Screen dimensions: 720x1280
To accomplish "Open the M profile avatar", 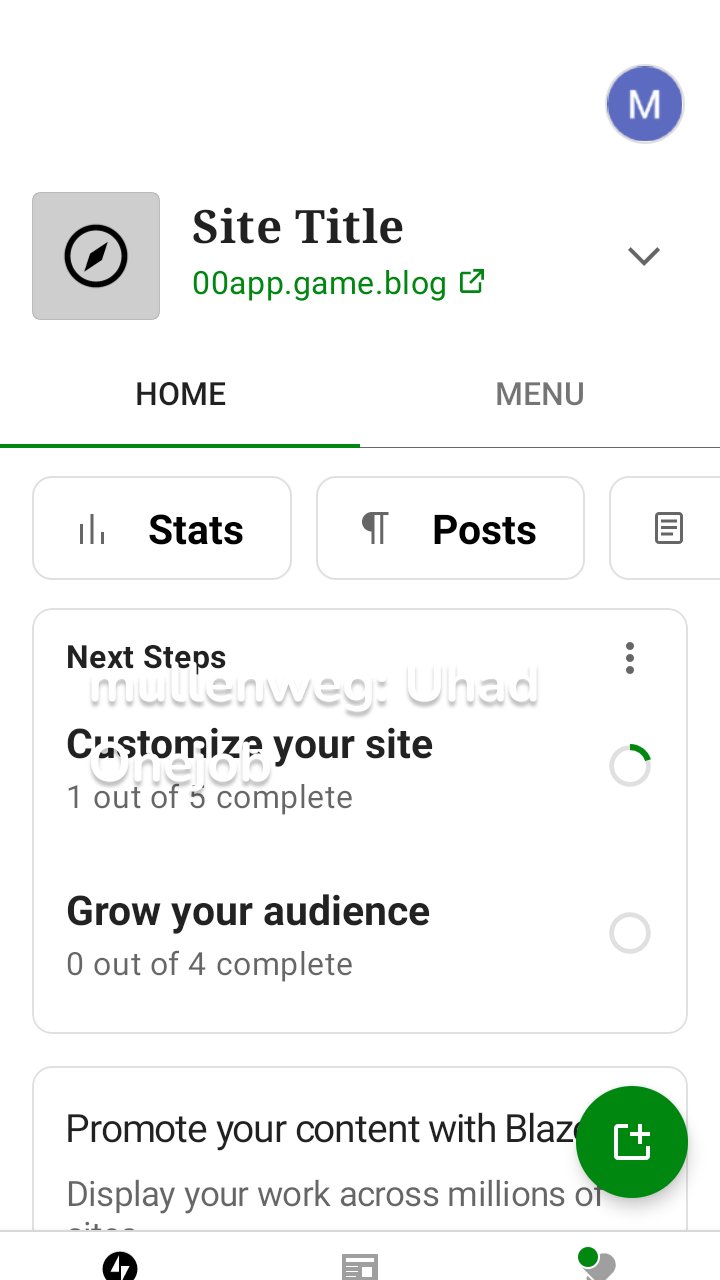I will [x=644, y=104].
